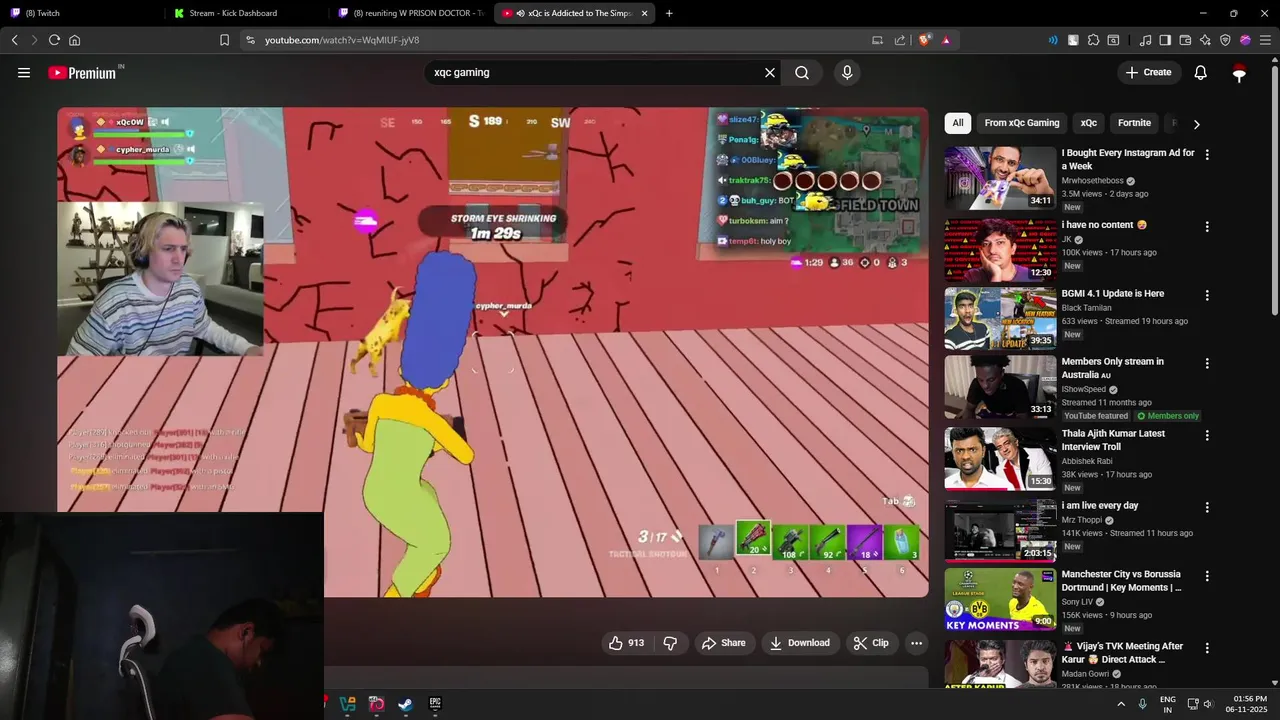Open the media playlist music note icon
Viewport: 1280px width, 720px height.
click(1145, 40)
